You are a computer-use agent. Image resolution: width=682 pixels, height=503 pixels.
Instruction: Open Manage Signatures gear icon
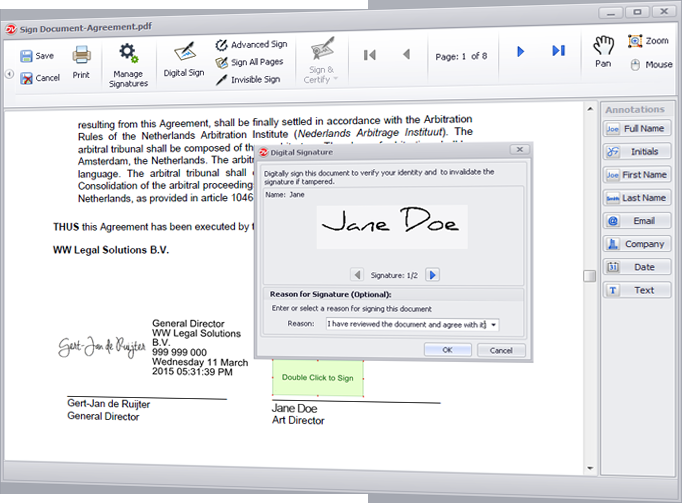click(x=128, y=53)
